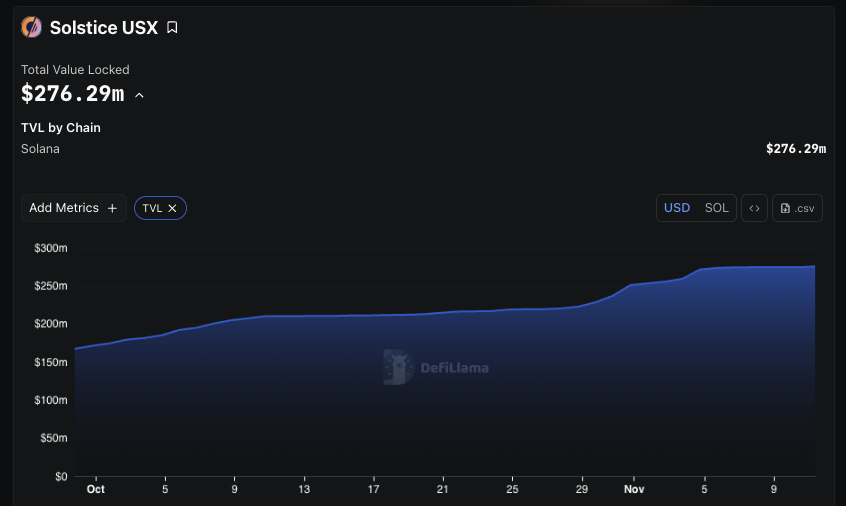Click the $50m y-axis label
The width and height of the screenshot is (846, 506).
pyautogui.click(x=53, y=437)
